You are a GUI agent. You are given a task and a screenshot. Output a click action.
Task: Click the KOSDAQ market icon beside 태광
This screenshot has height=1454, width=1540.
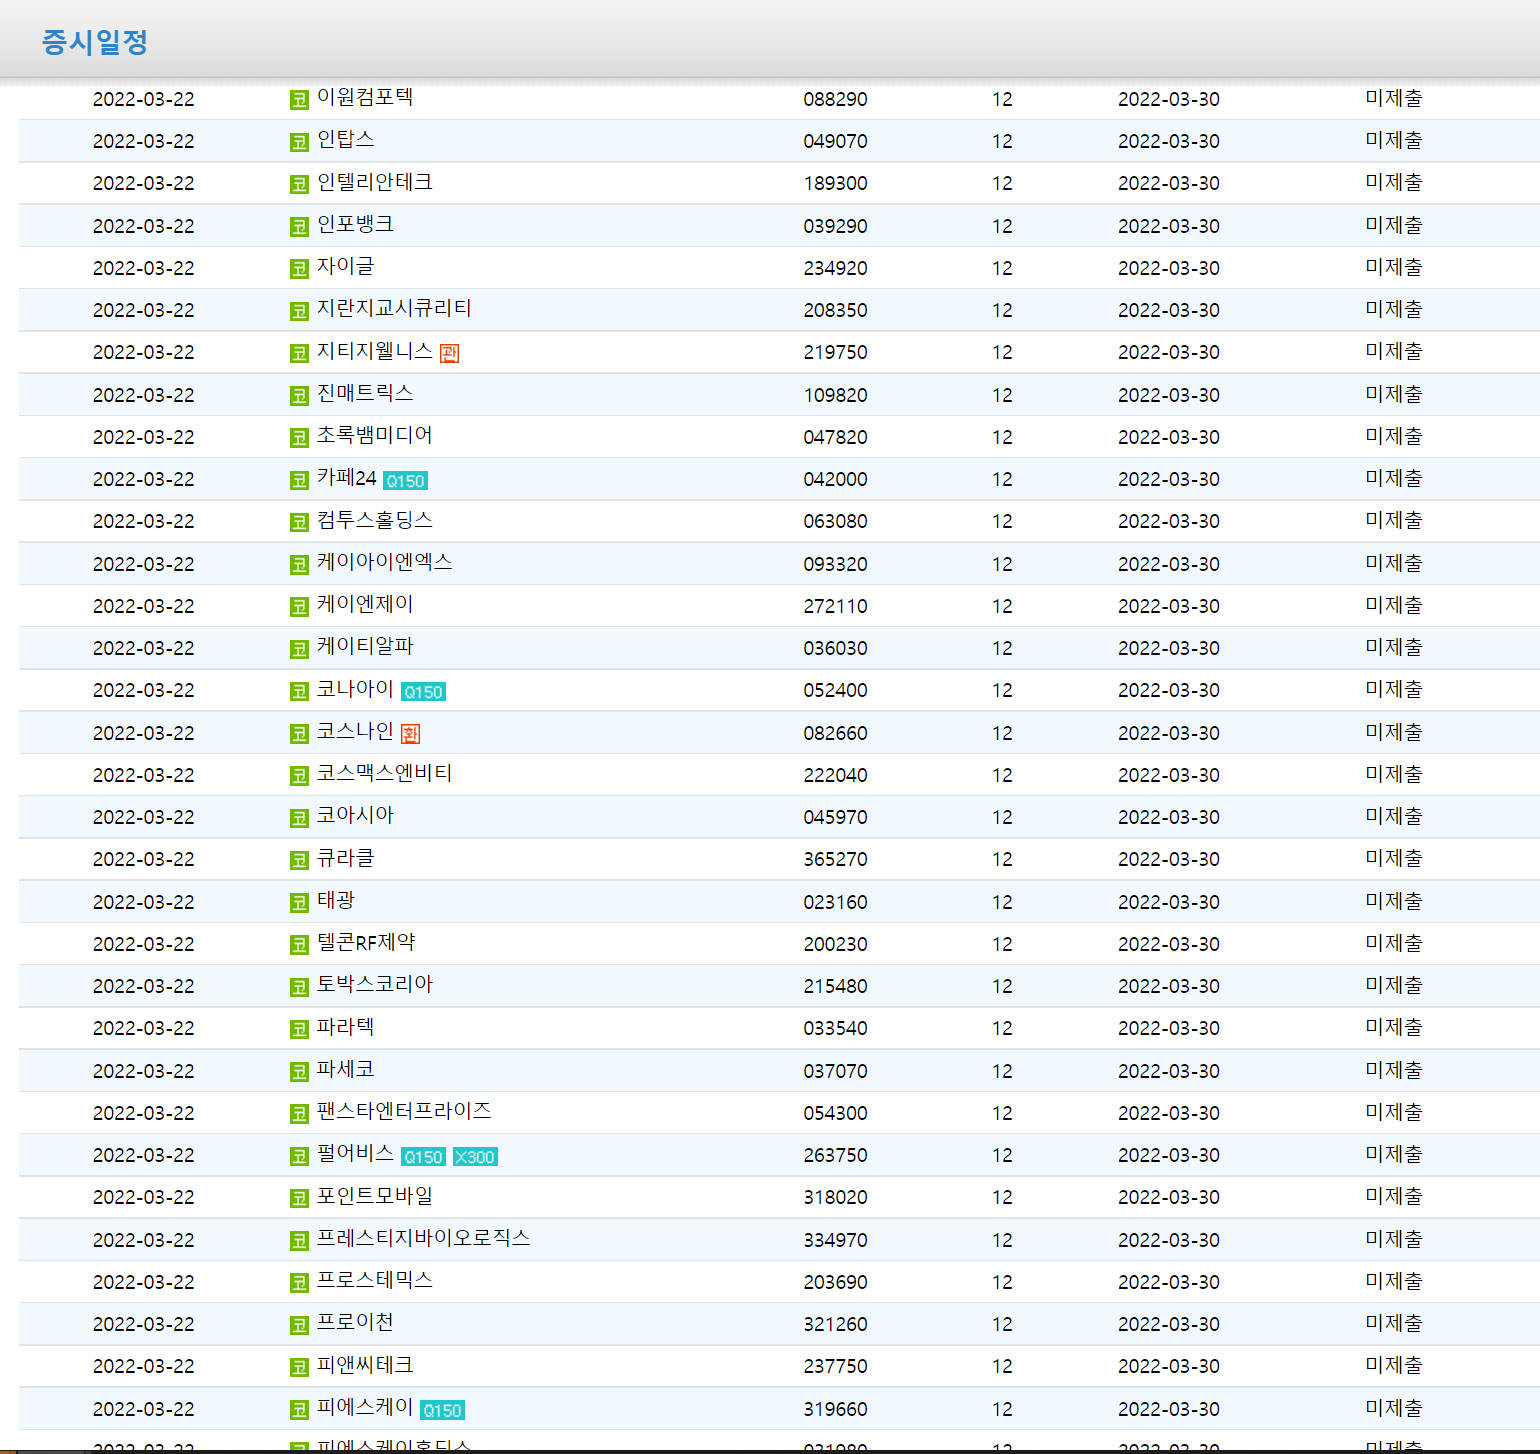[299, 903]
